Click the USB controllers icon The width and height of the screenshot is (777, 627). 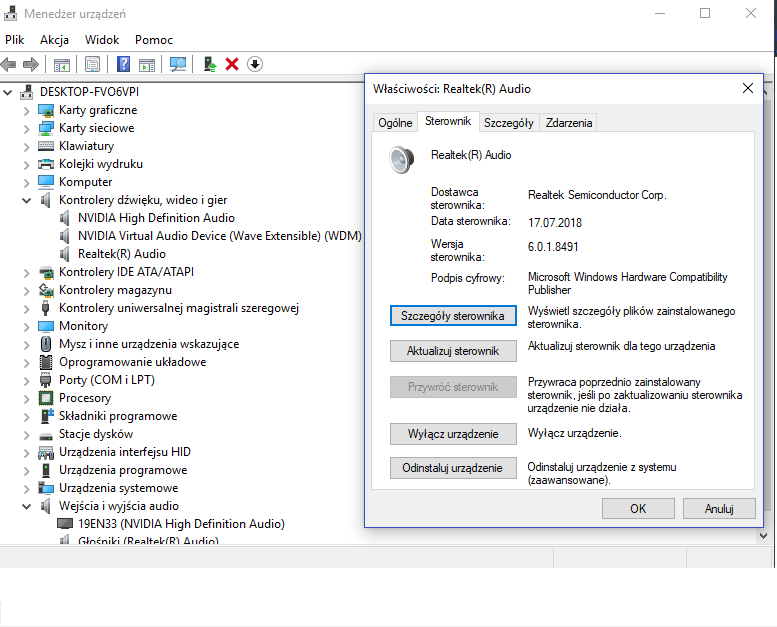tap(45, 308)
